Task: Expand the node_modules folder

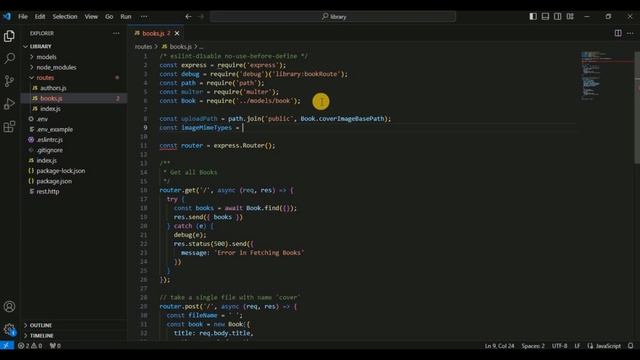Action: [x=56, y=67]
